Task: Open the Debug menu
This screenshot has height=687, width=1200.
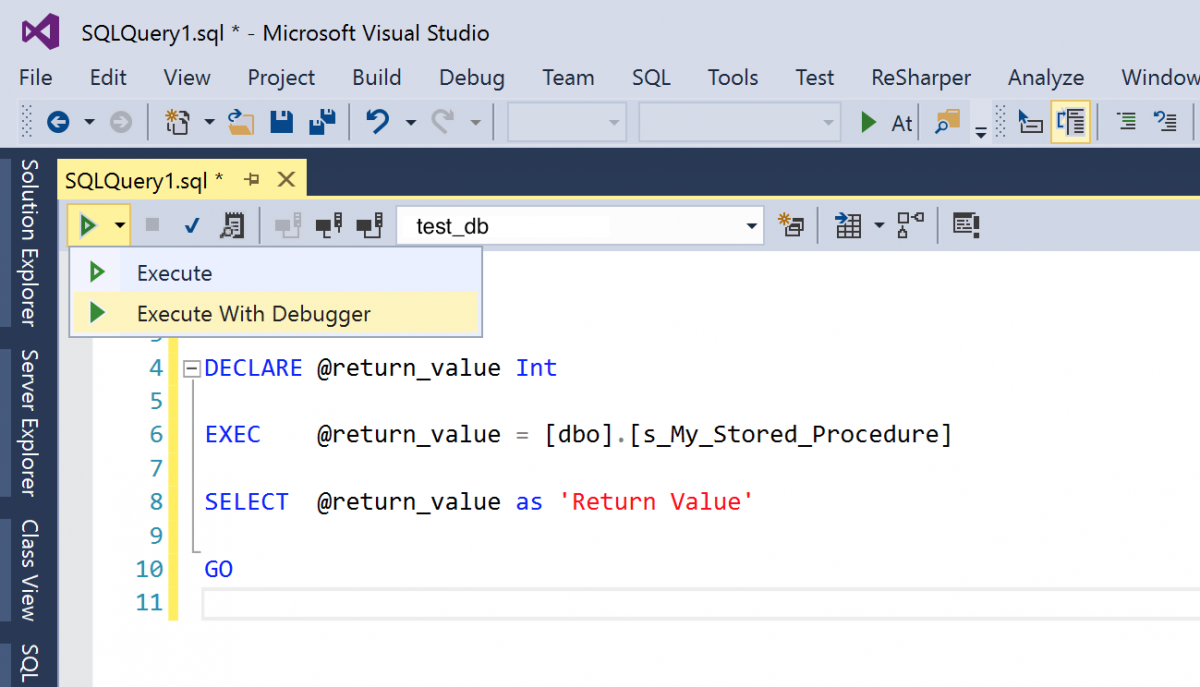Action: (x=471, y=77)
